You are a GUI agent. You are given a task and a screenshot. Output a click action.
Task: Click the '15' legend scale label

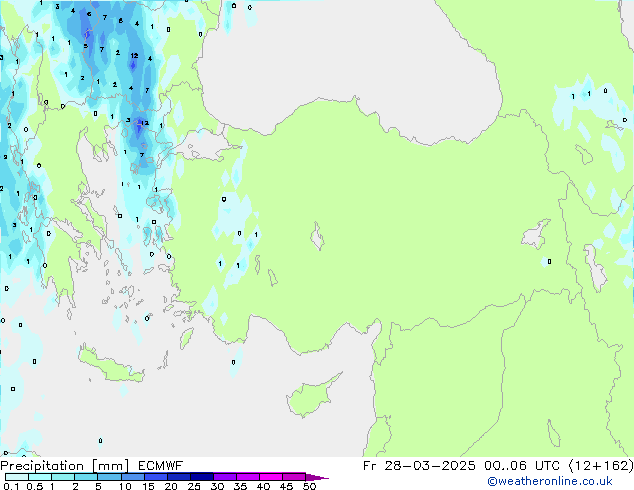coord(148,486)
